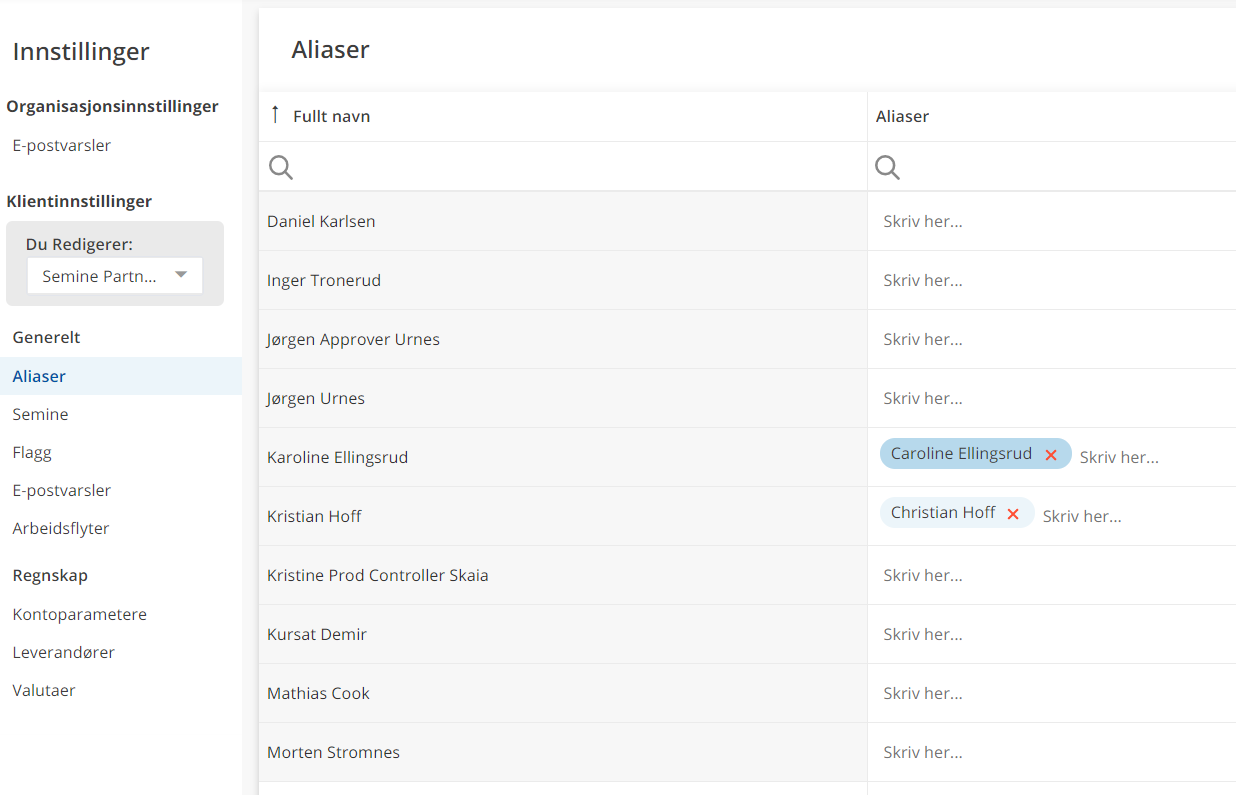Go to Arbeidsflyter settings

pos(61,528)
